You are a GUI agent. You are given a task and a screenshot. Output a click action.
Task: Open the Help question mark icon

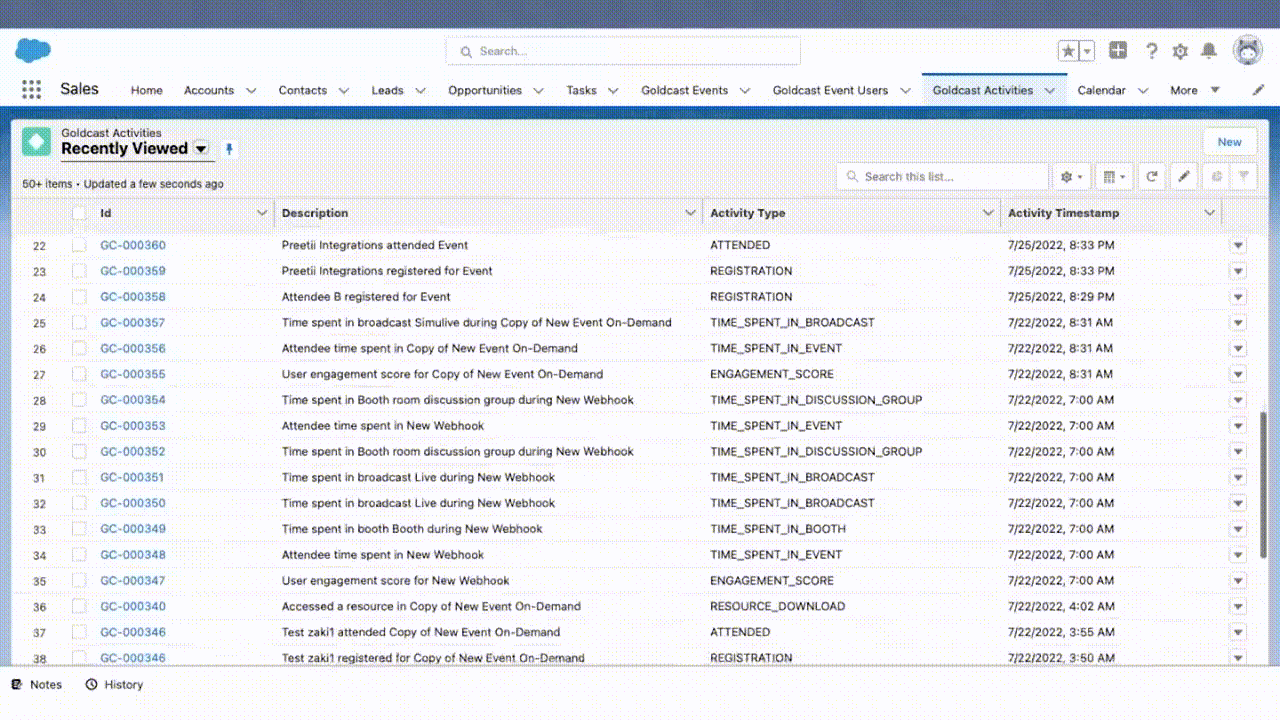point(1151,51)
